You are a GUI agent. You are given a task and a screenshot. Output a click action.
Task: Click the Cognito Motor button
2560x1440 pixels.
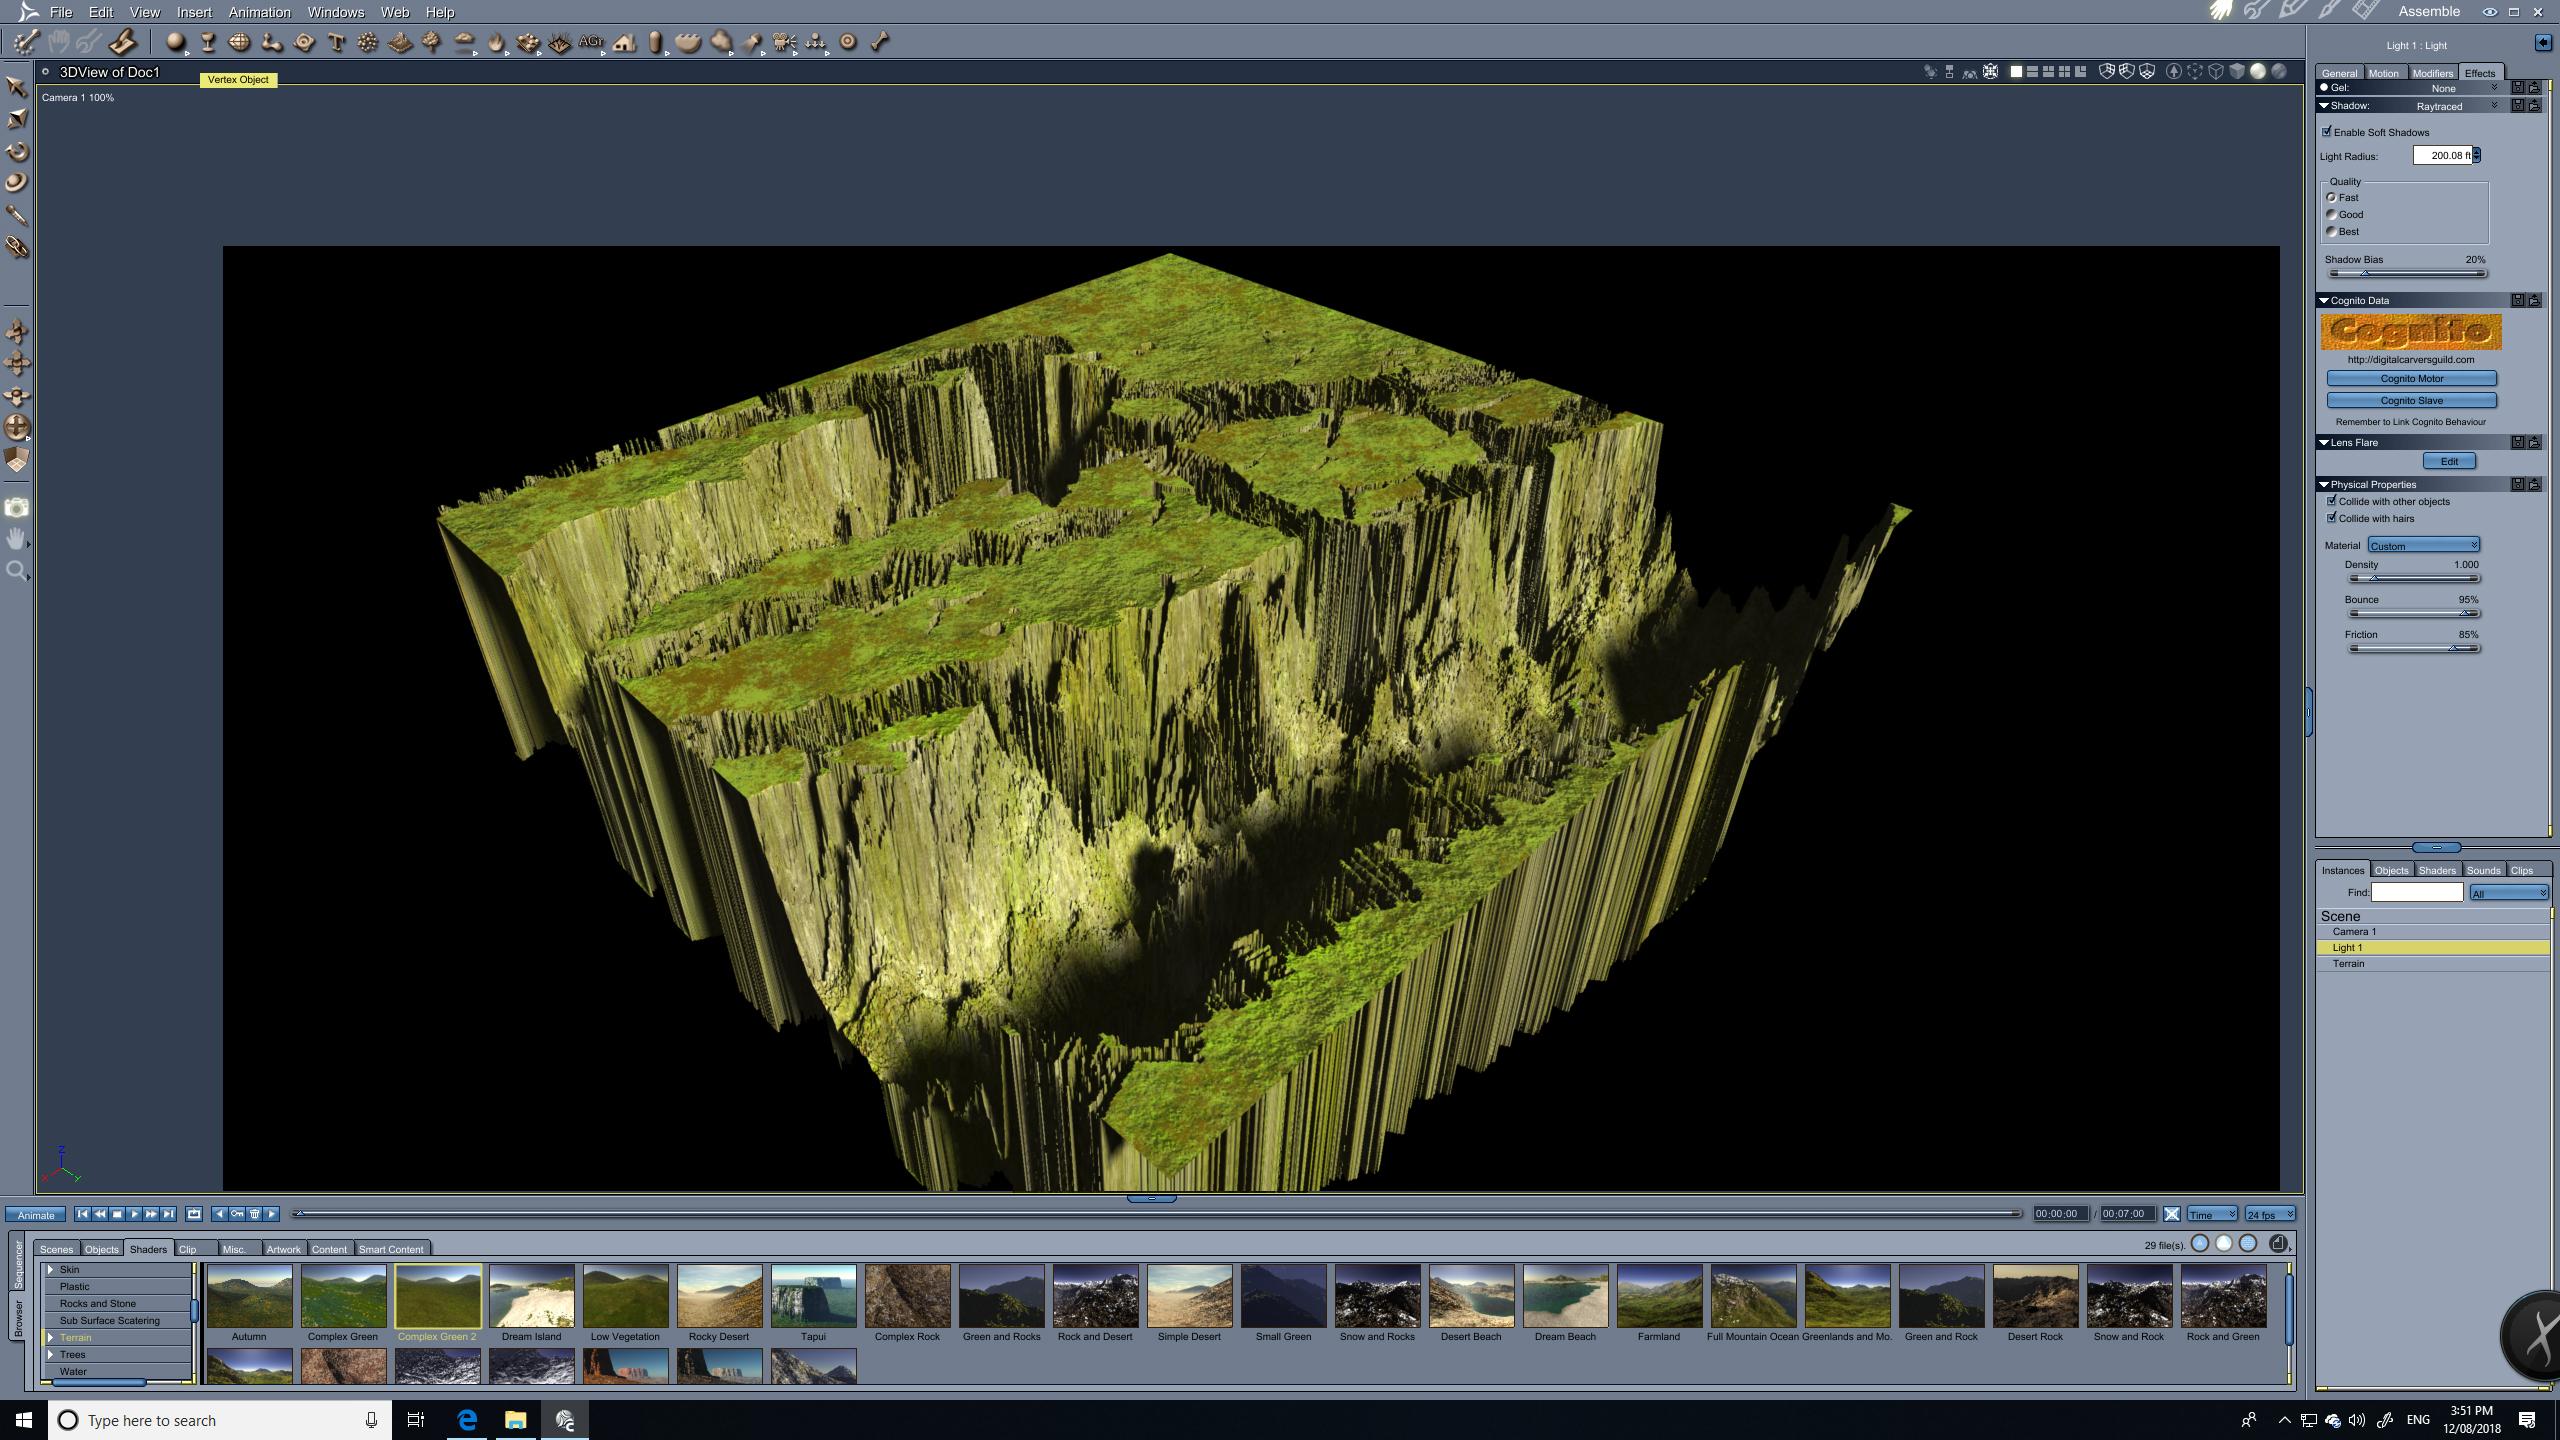pos(2411,378)
